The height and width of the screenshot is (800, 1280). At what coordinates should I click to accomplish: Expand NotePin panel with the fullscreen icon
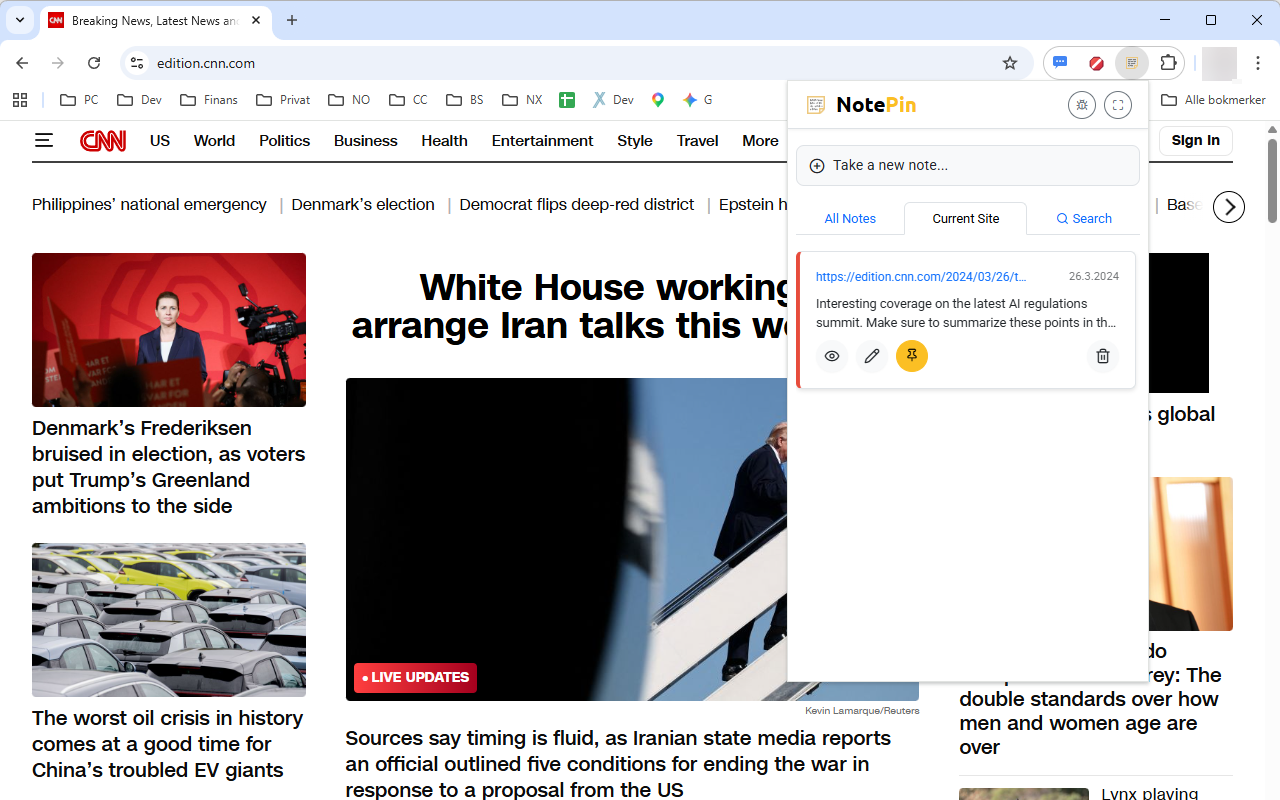coord(1117,104)
